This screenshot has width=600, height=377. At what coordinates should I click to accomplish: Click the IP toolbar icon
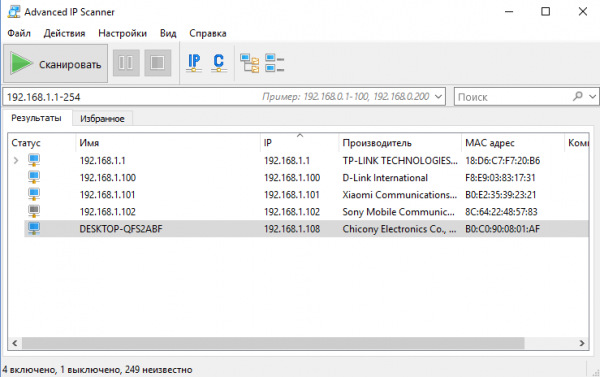point(194,63)
